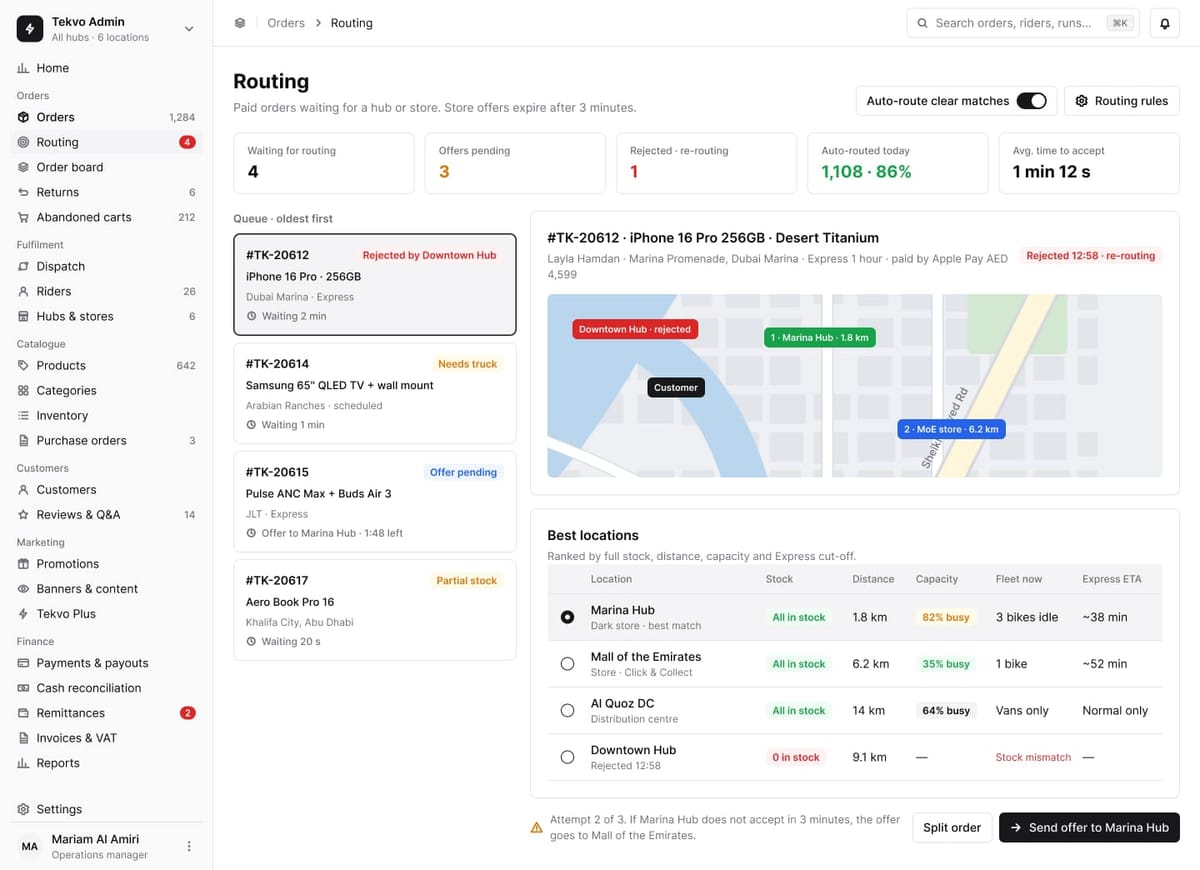Open queue order #TK-20615 Pulse ANC Max
1200x870 pixels.
(x=375, y=501)
